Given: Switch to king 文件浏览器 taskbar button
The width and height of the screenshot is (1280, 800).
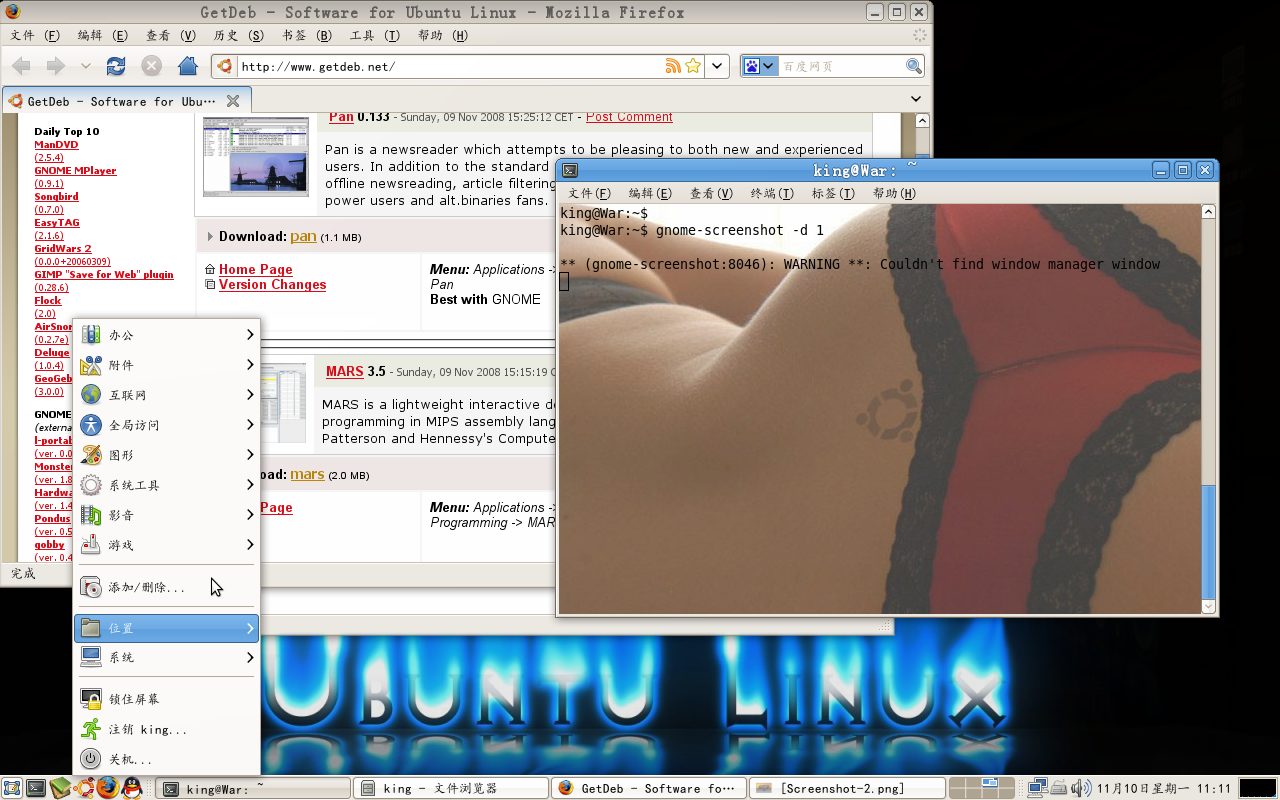Looking at the screenshot, I should pyautogui.click(x=451, y=788).
